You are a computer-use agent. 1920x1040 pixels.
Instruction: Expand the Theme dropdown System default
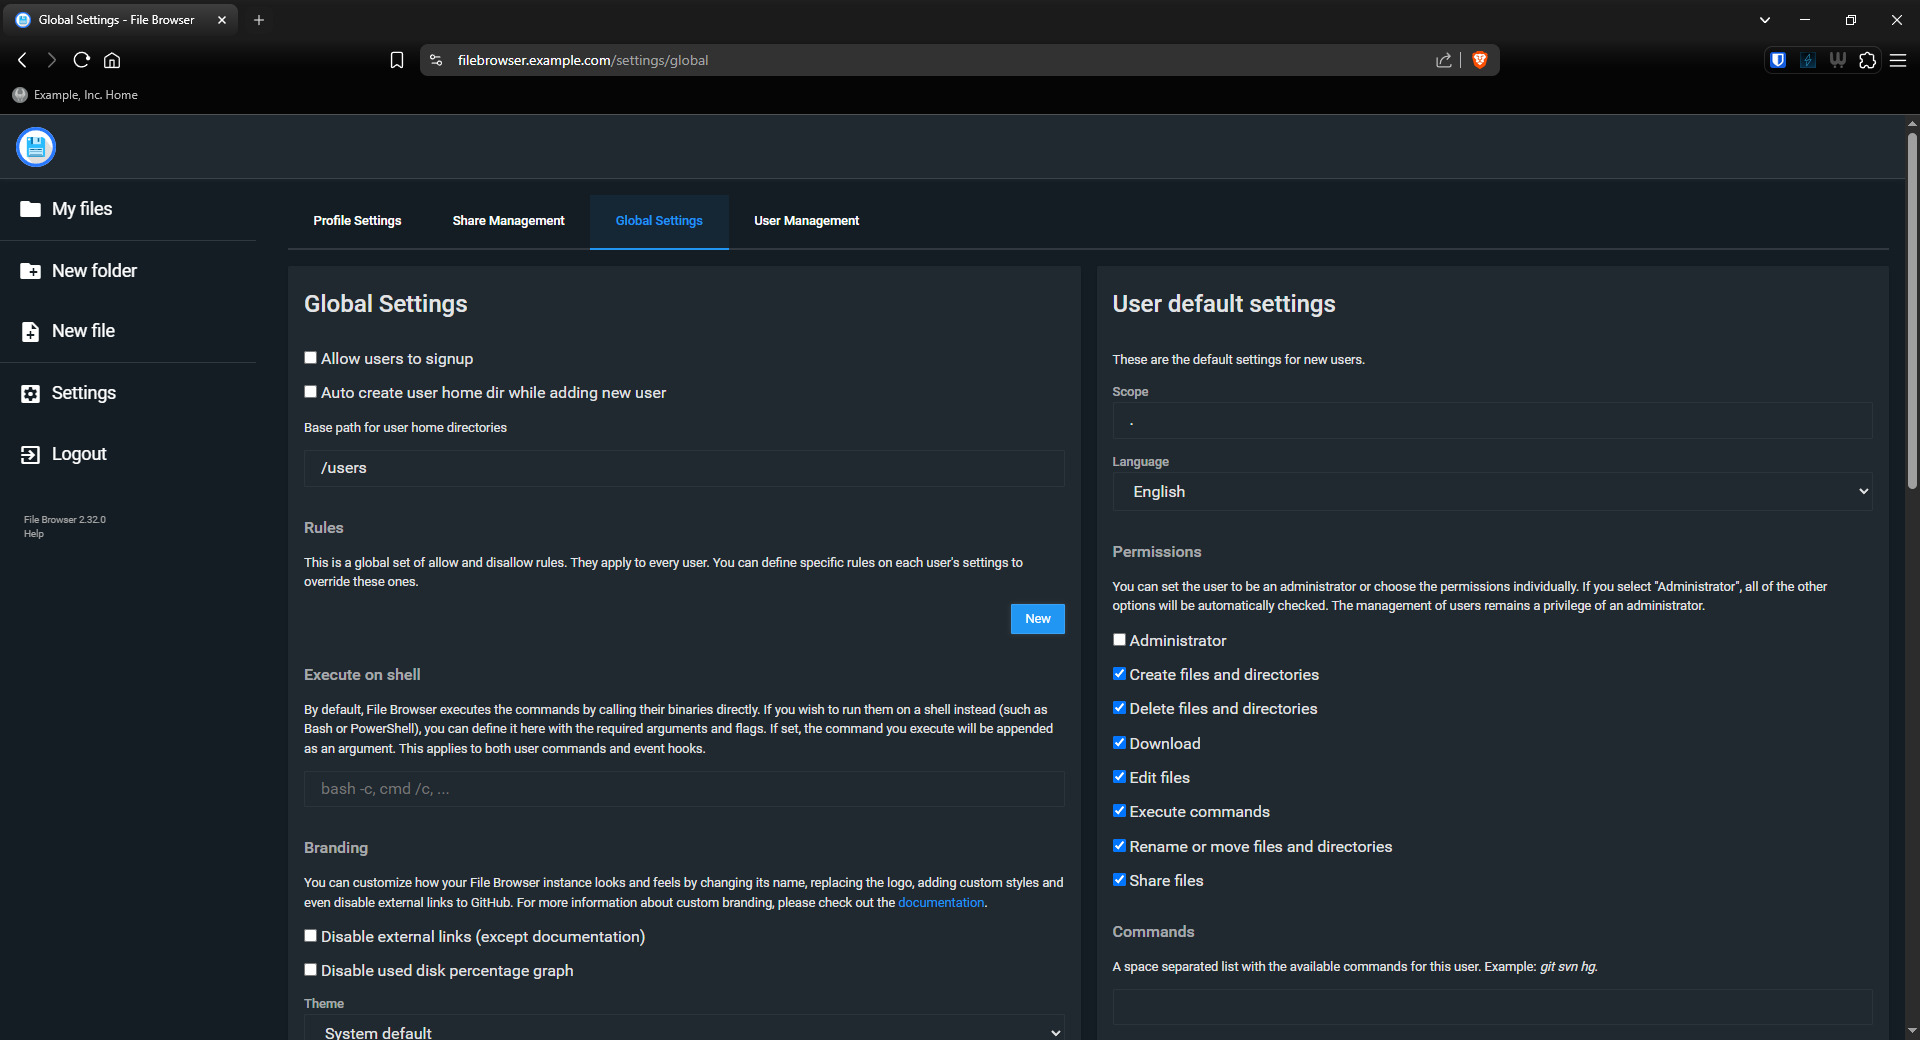[684, 1031]
